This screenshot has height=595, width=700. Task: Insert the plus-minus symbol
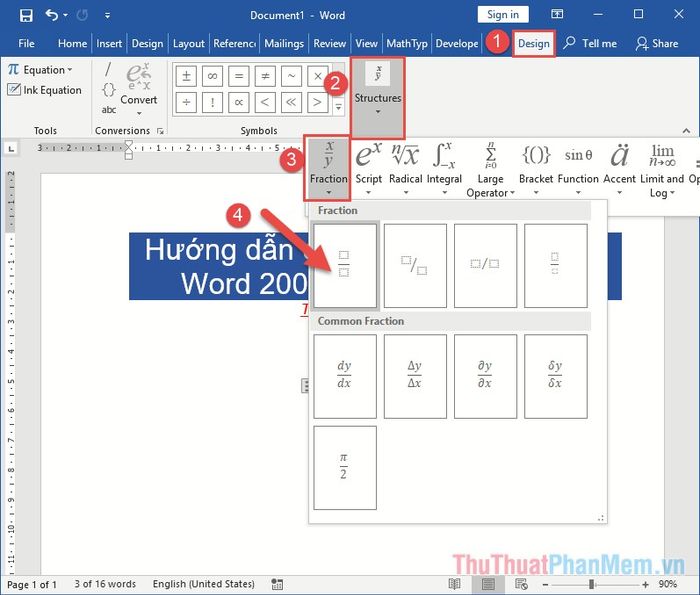coord(186,77)
